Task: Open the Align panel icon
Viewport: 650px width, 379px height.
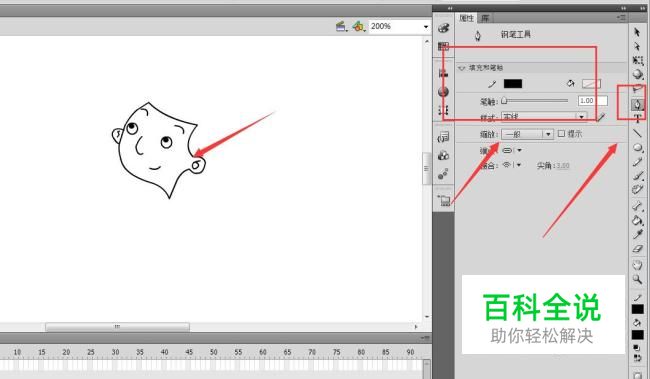Action: (443, 73)
